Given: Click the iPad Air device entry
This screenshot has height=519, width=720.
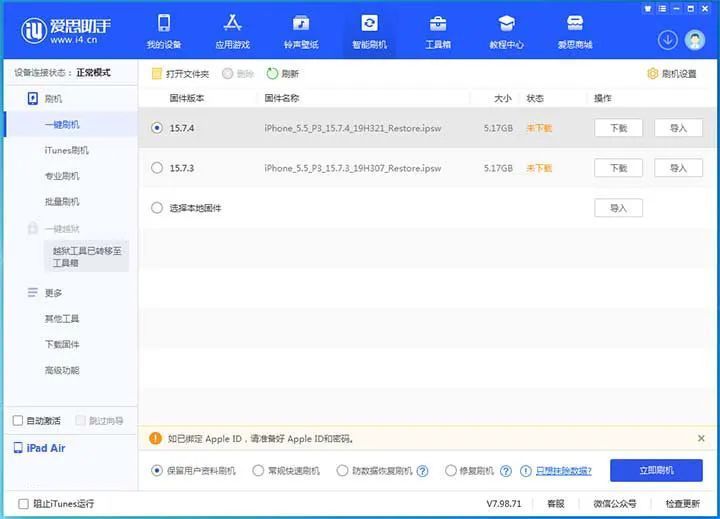Looking at the screenshot, I should pyautogui.click(x=39, y=448).
